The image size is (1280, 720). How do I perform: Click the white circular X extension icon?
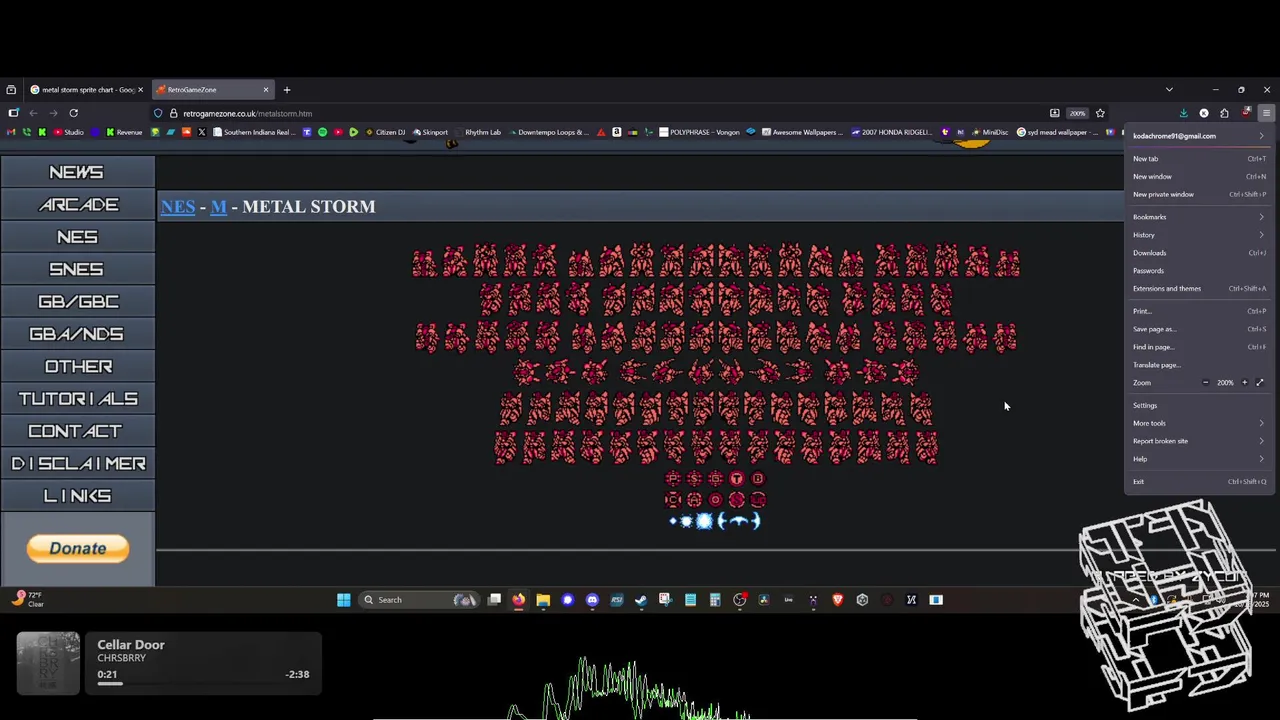click(1204, 113)
